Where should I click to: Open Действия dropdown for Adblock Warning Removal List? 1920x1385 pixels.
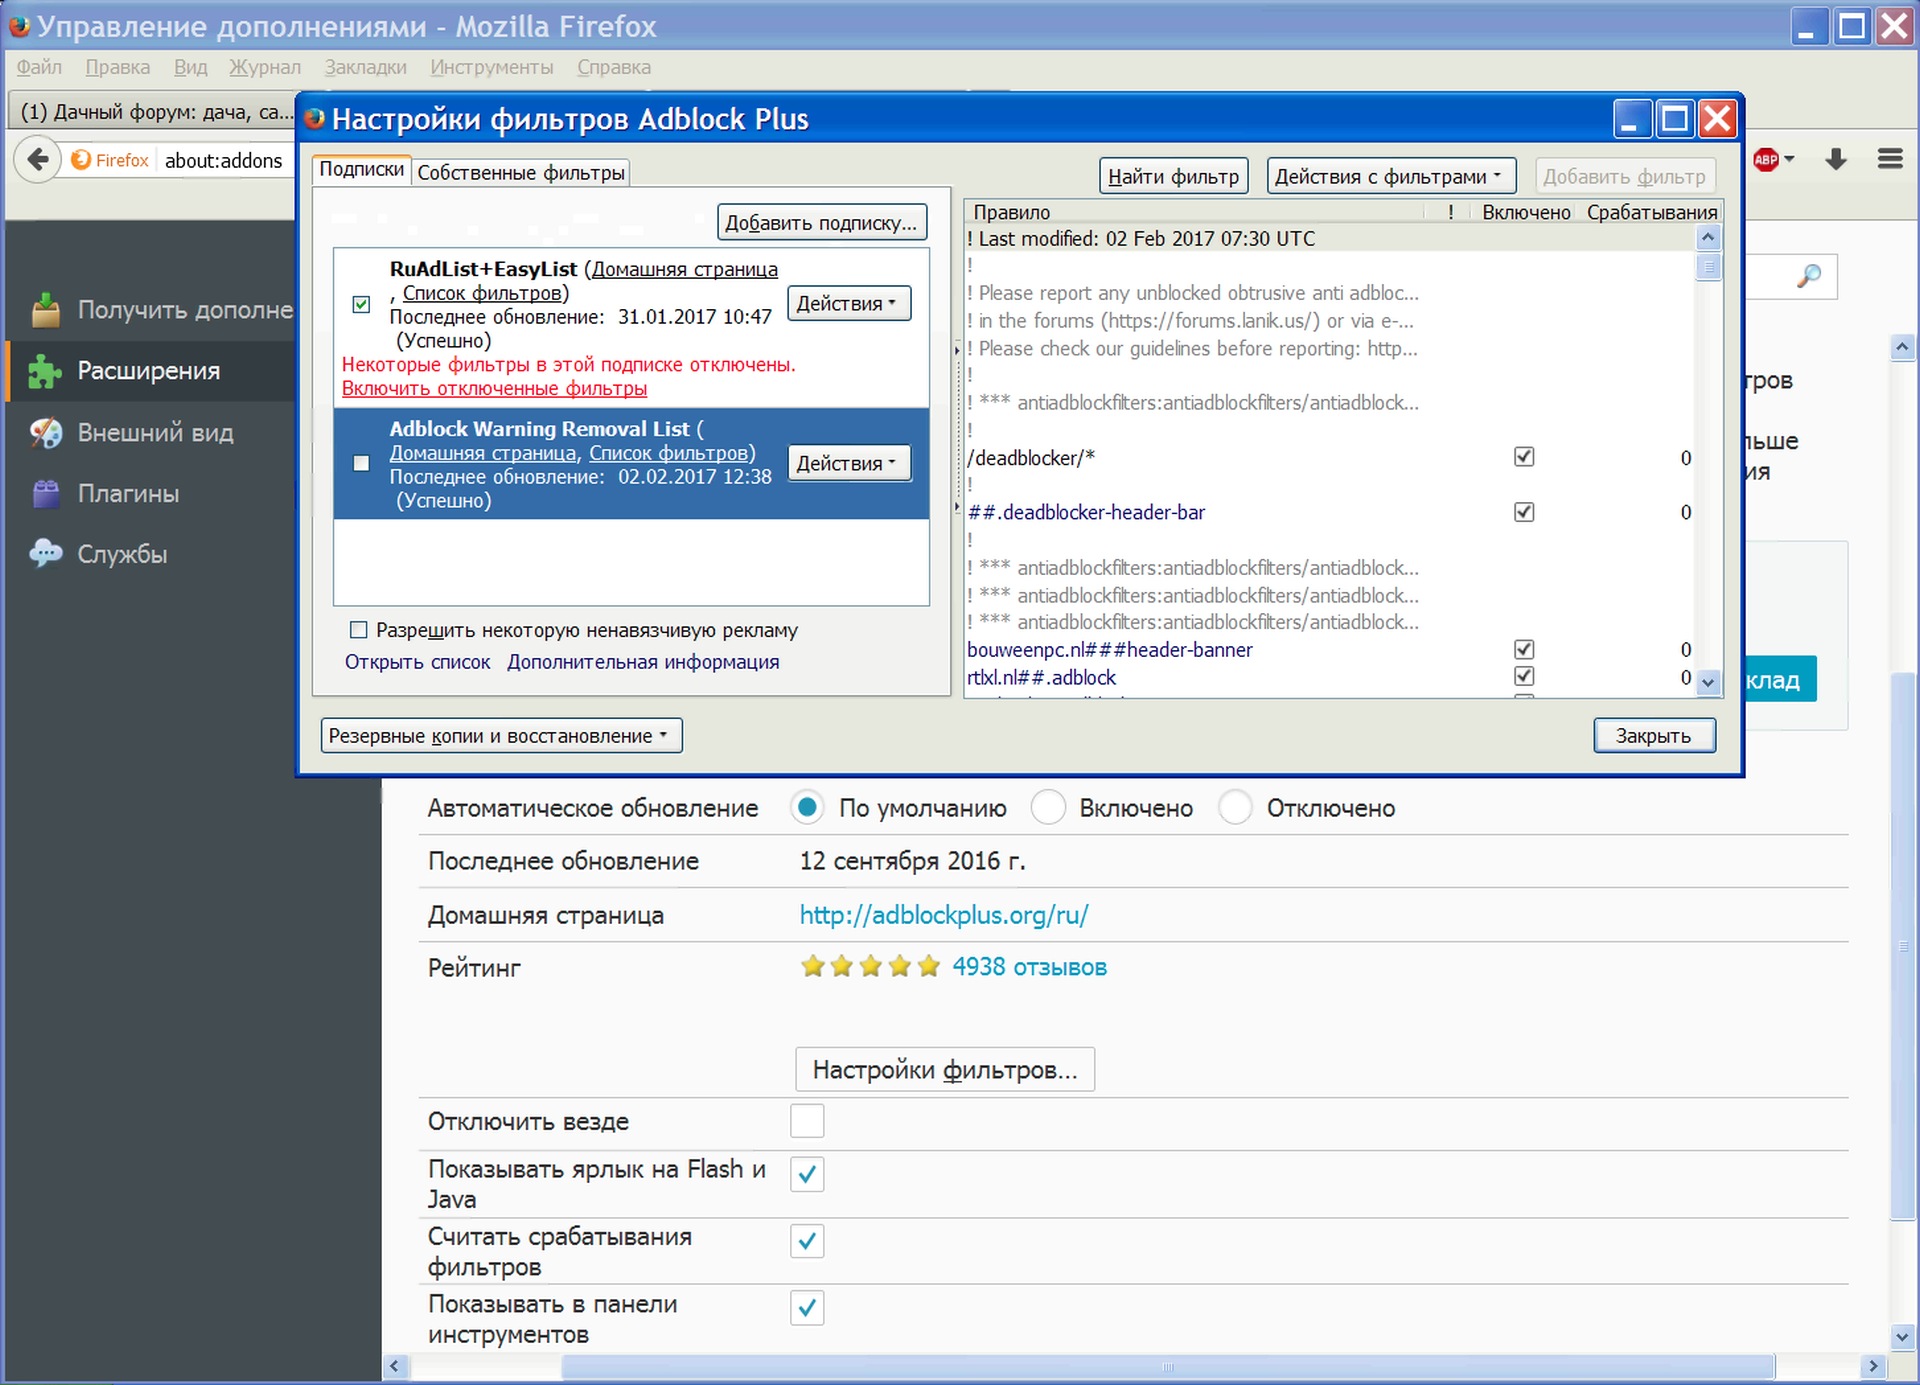coord(849,463)
